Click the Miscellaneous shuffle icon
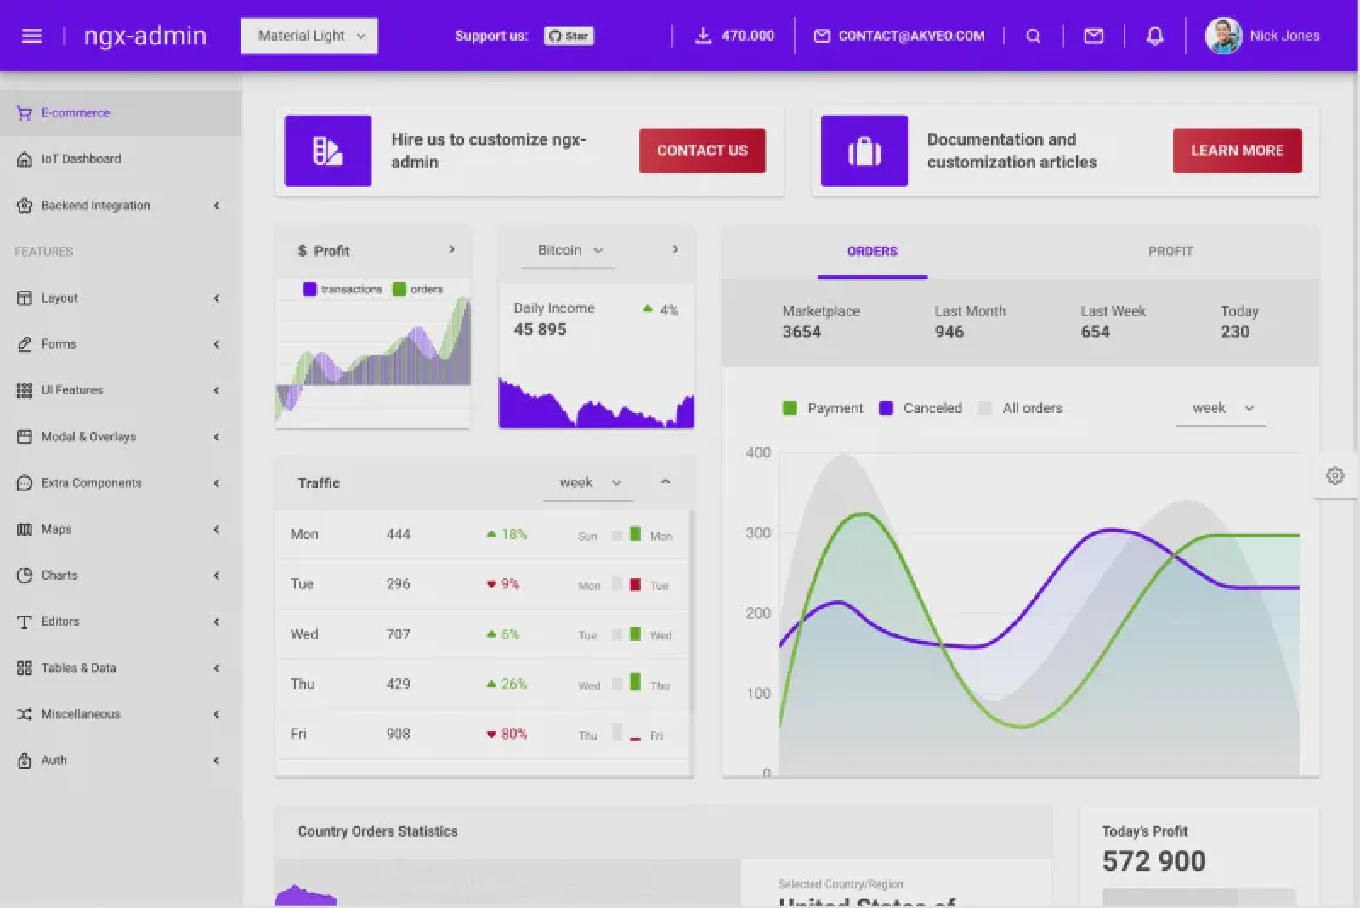The width and height of the screenshot is (1360, 908). (x=24, y=714)
